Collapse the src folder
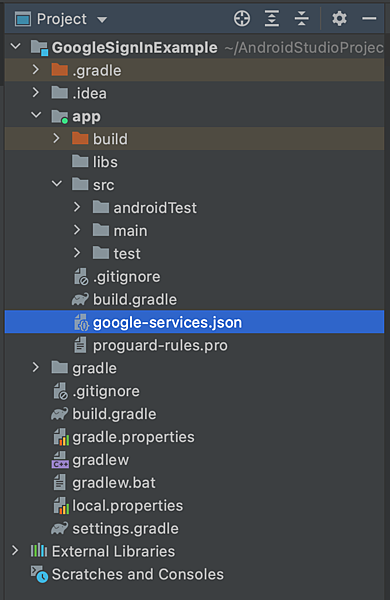This screenshot has width=390, height=600. click(57, 184)
